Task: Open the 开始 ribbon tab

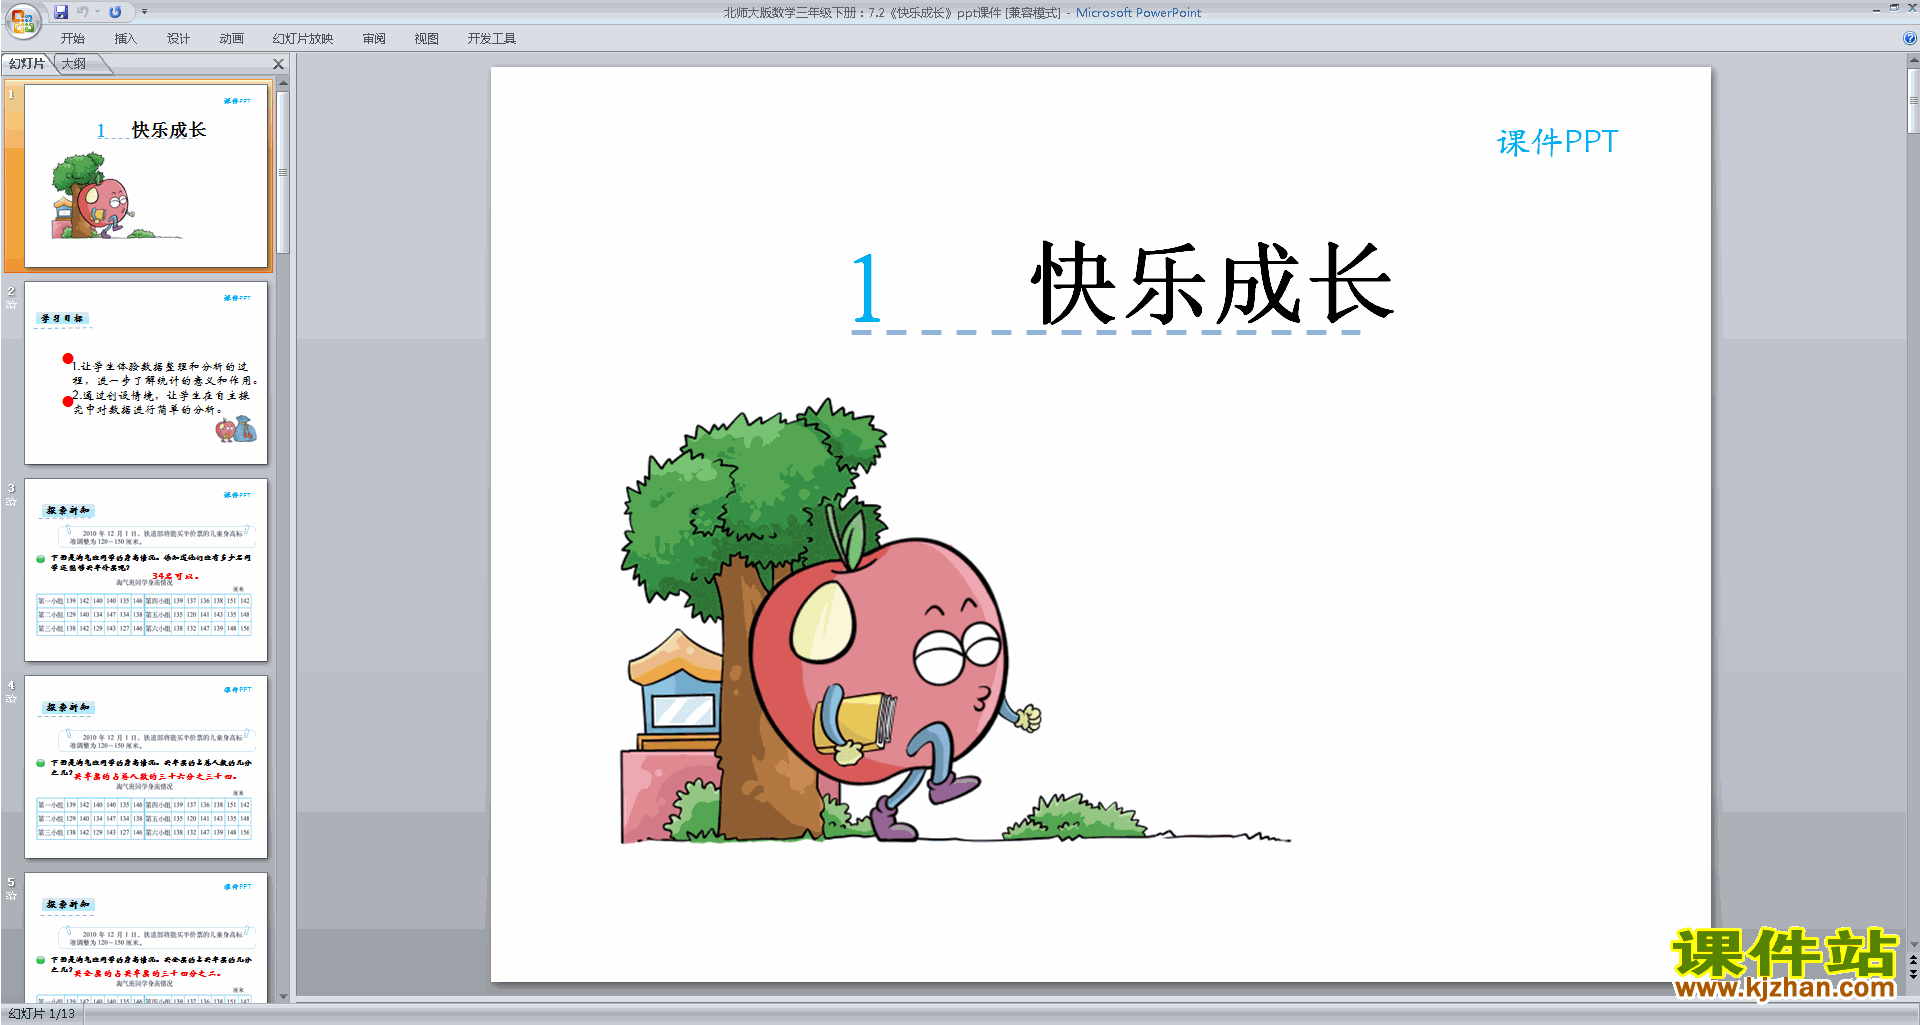Action: point(72,38)
